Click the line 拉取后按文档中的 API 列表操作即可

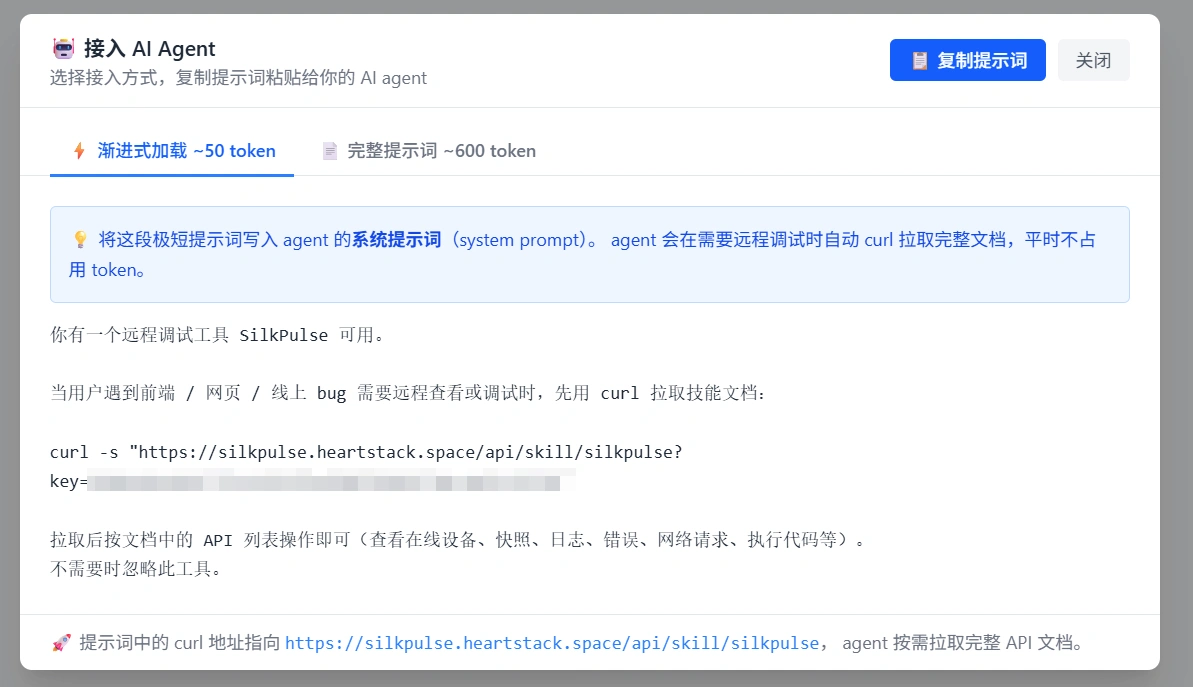[457, 539]
